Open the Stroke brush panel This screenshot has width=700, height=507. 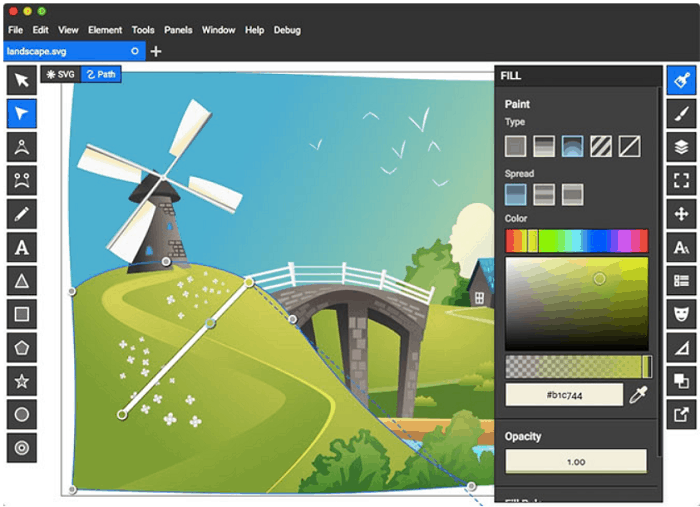pyautogui.click(x=681, y=113)
